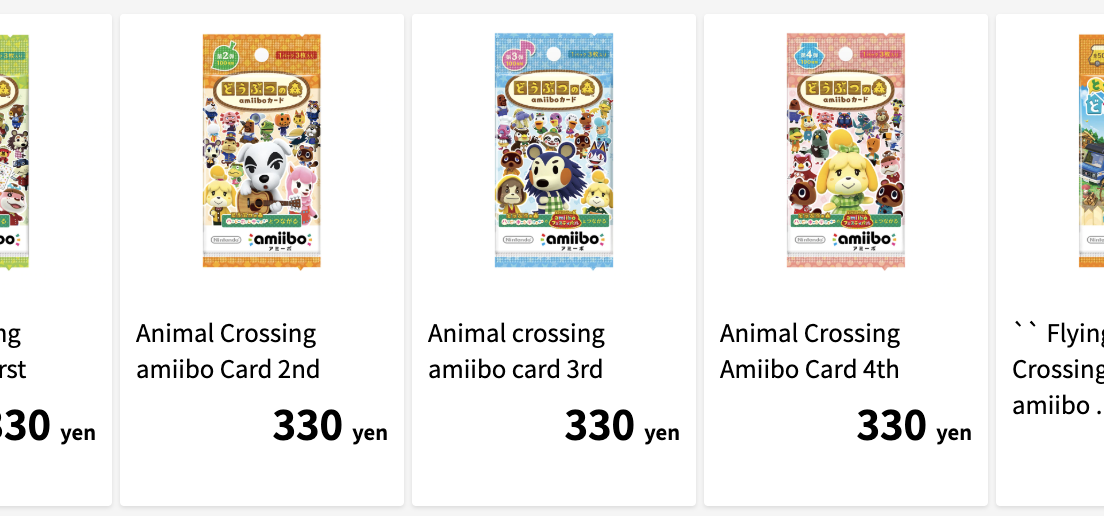Viewport: 1104px width, 516px height.
Task: Click the partially visible green pack image at left
Action: (13, 150)
